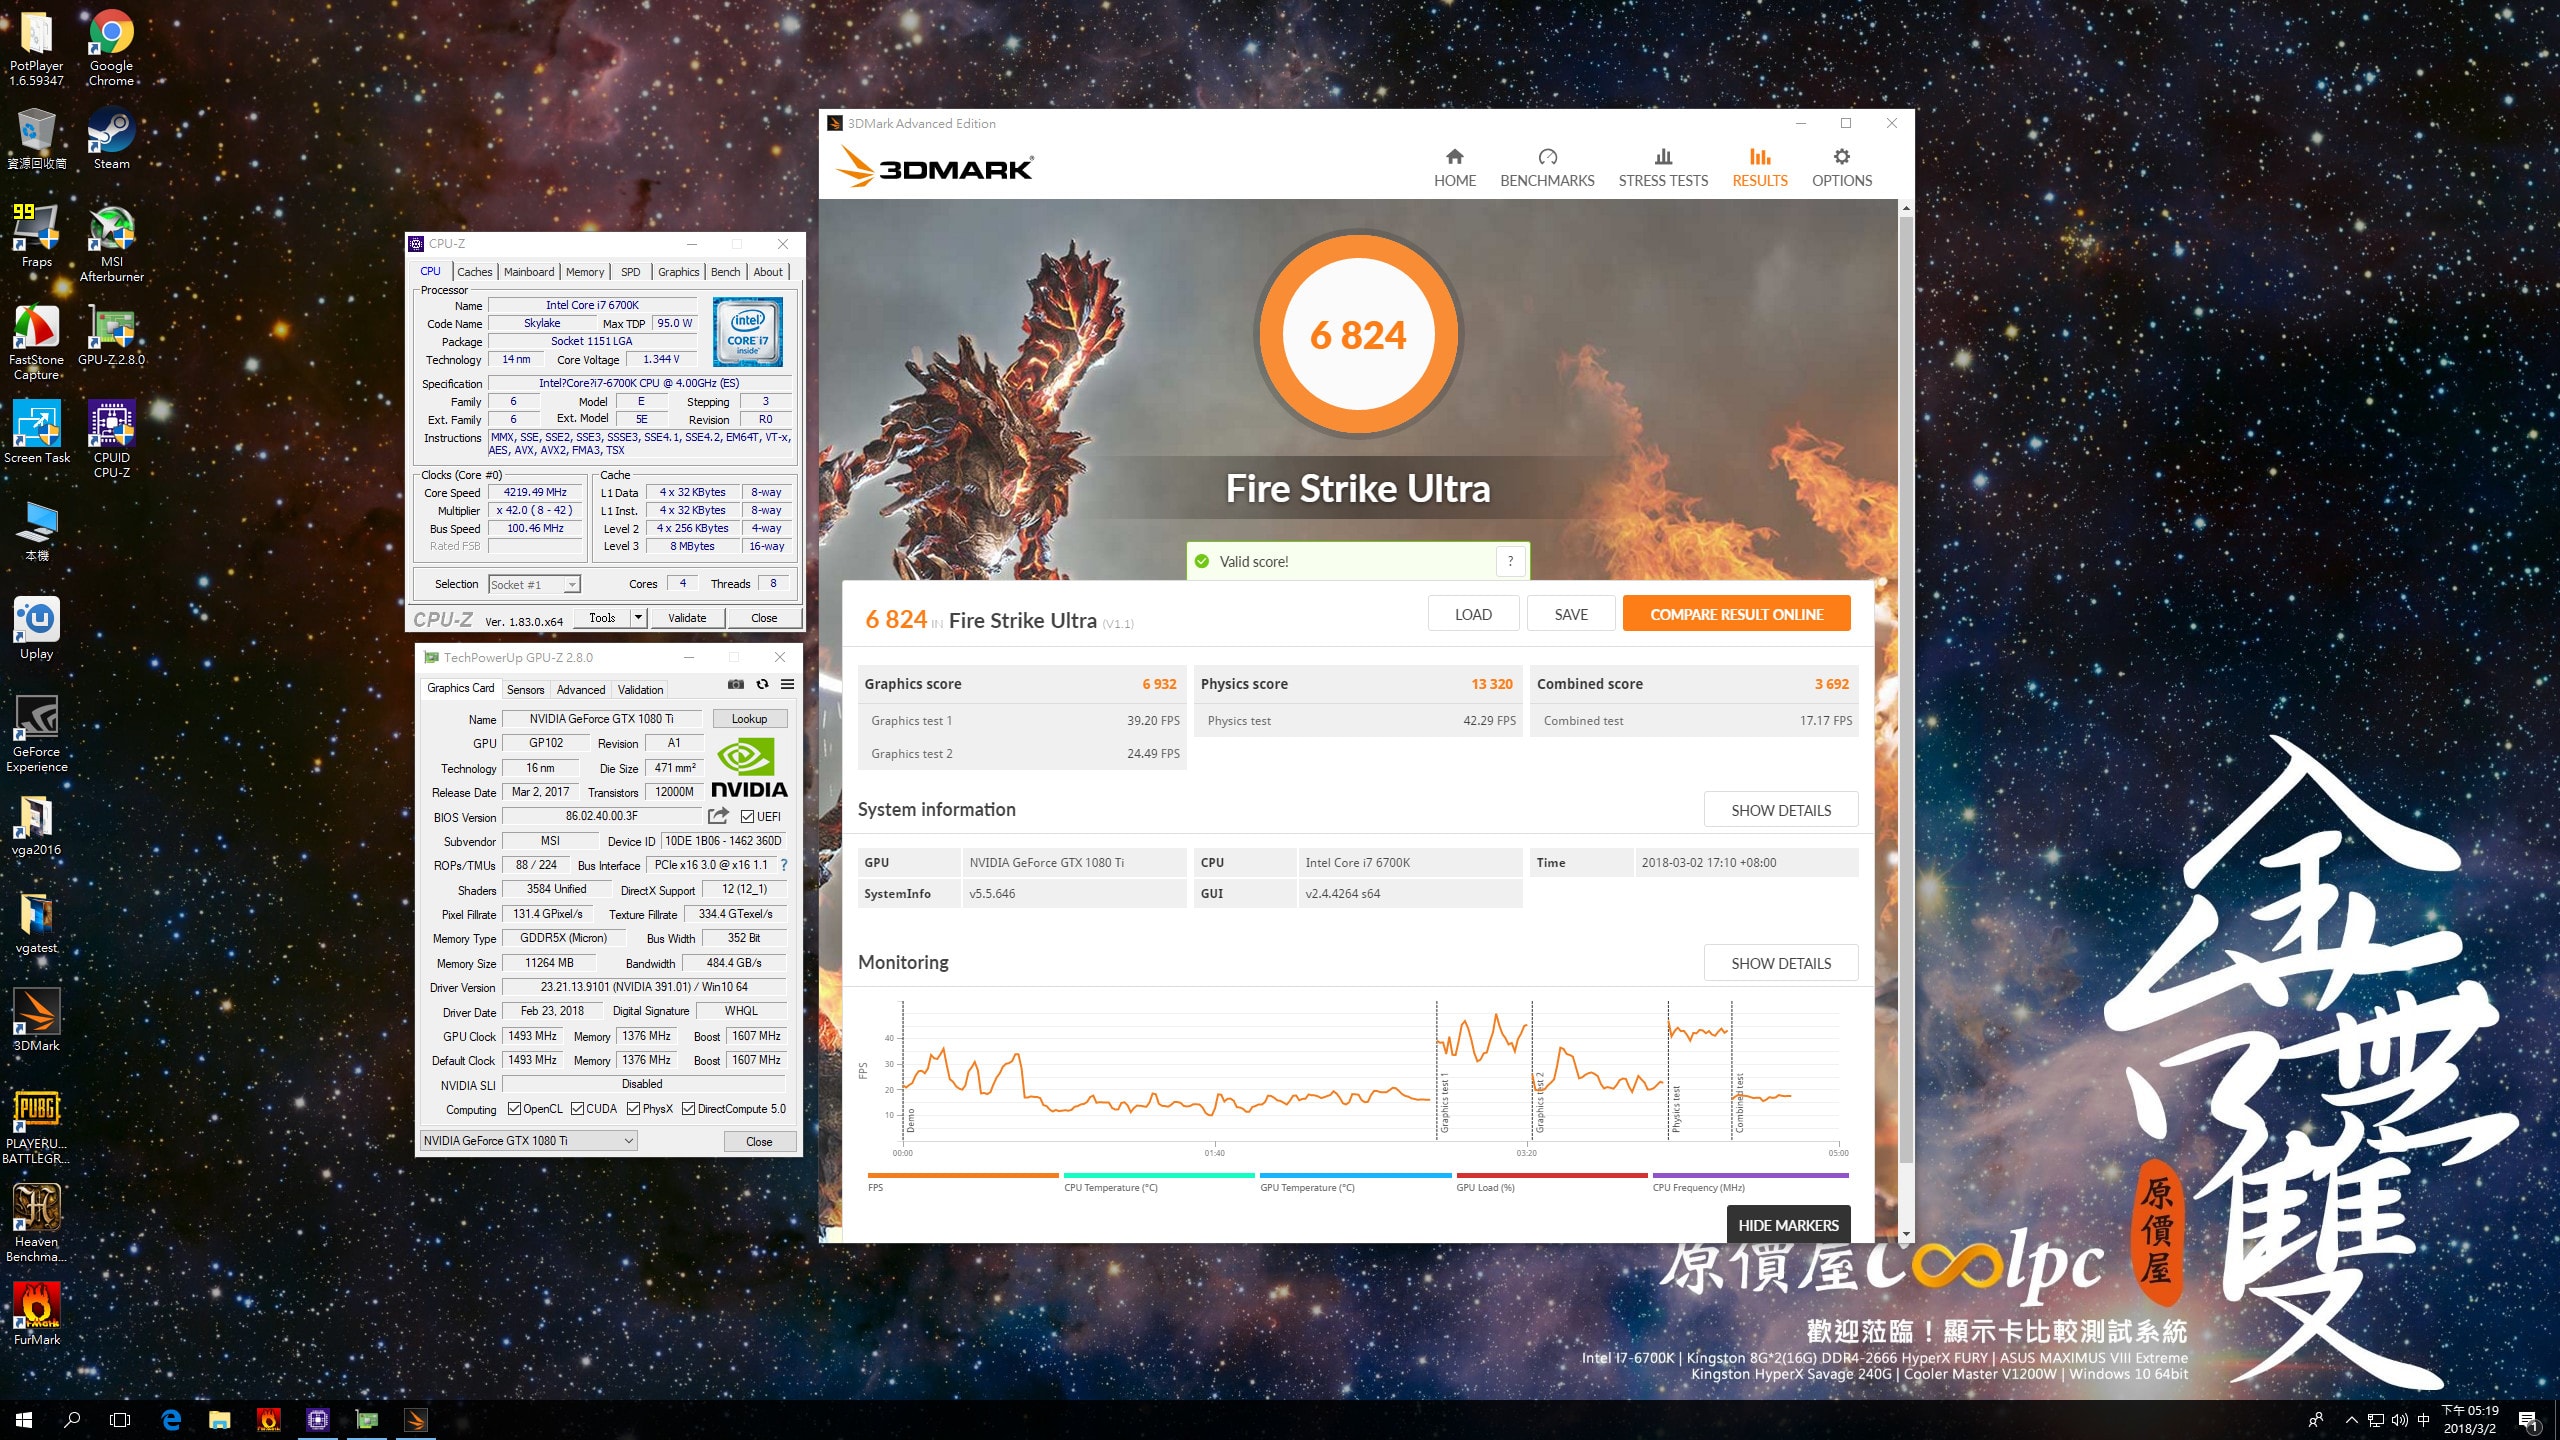The width and height of the screenshot is (2560, 1440).
Task: Click Save result button
Action: coord(1570,614)
